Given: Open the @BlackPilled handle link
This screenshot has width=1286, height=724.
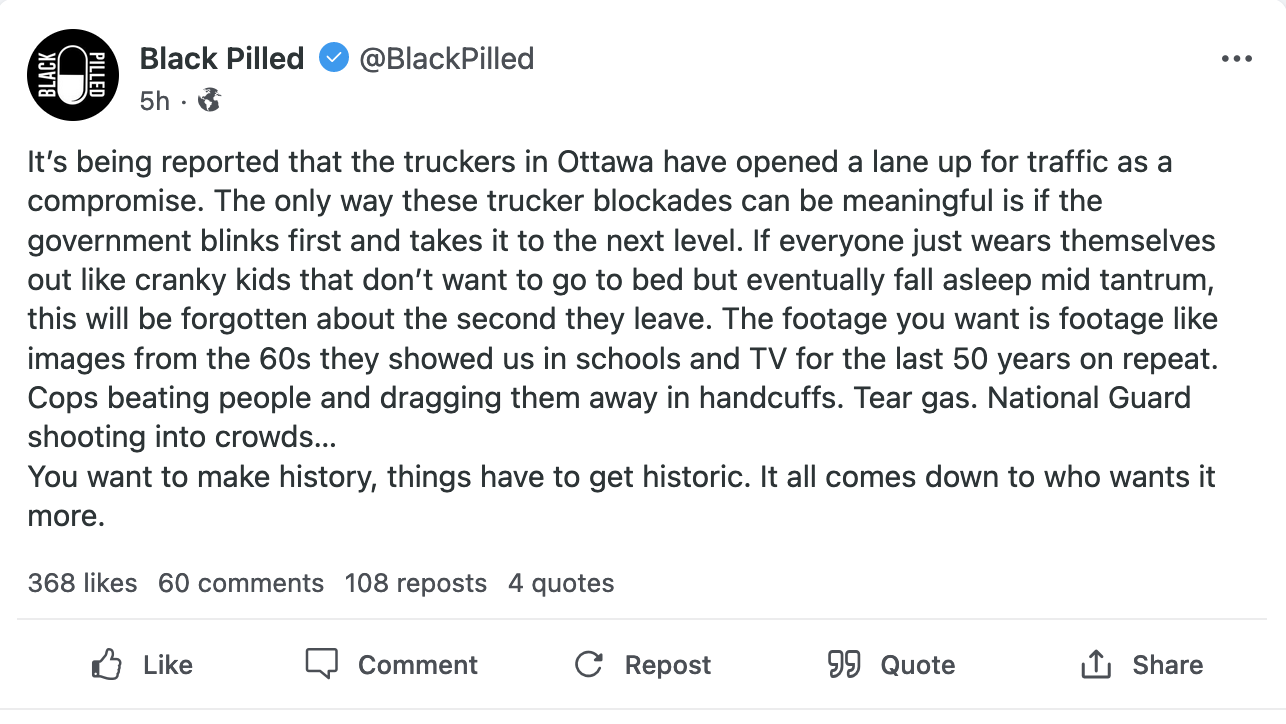Looking at the screenshot, I should (446, 59).
